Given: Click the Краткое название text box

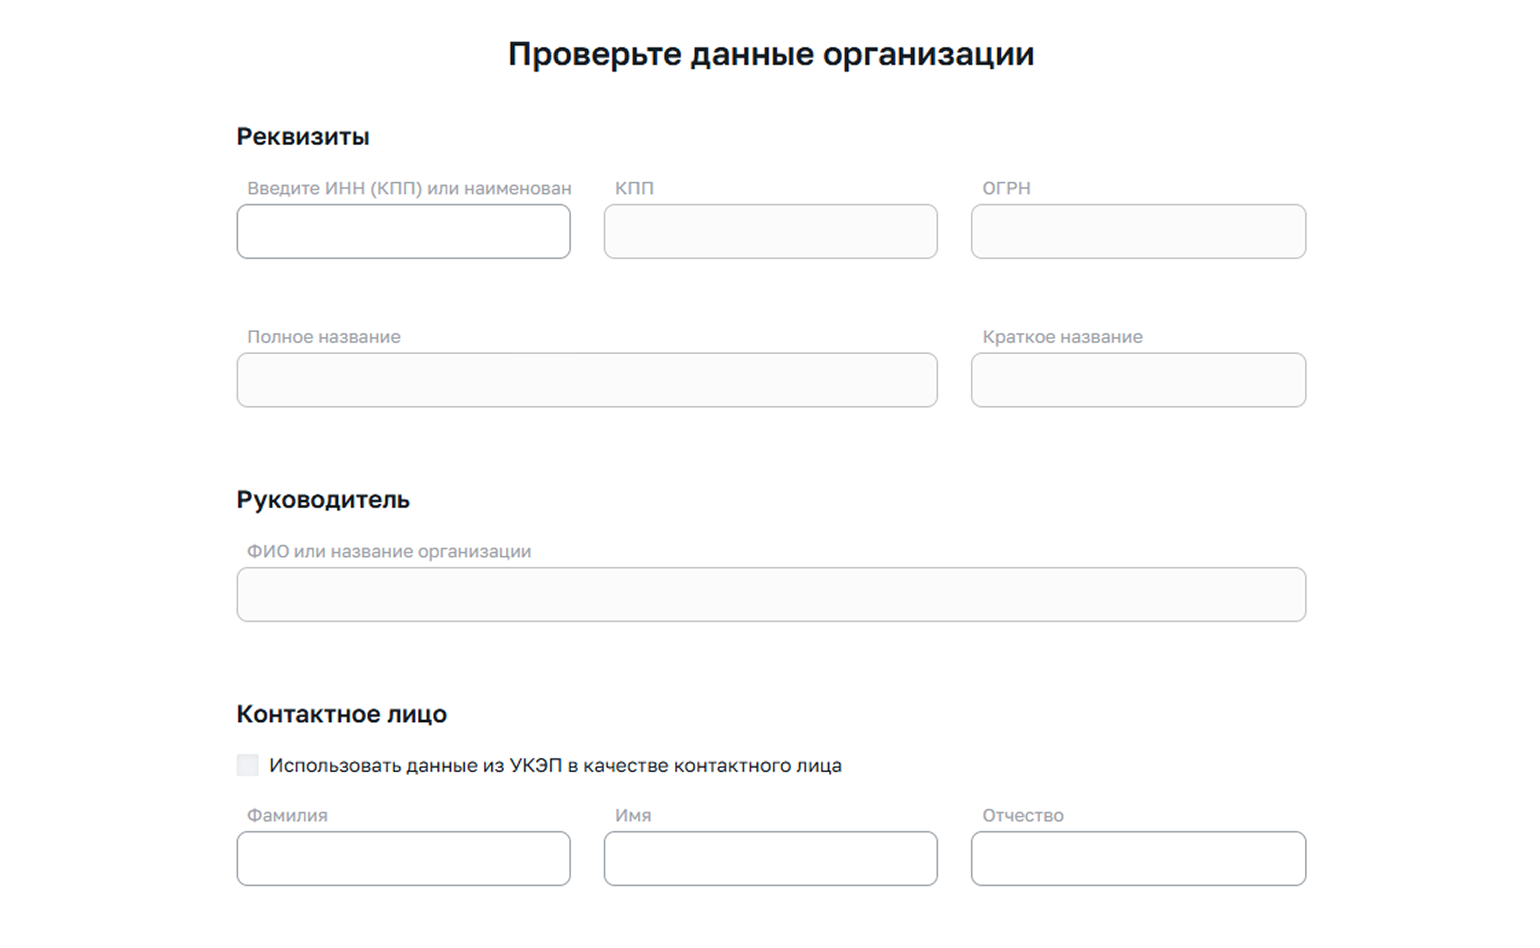Looking at the screenshot, I should tap(1138, 380).
